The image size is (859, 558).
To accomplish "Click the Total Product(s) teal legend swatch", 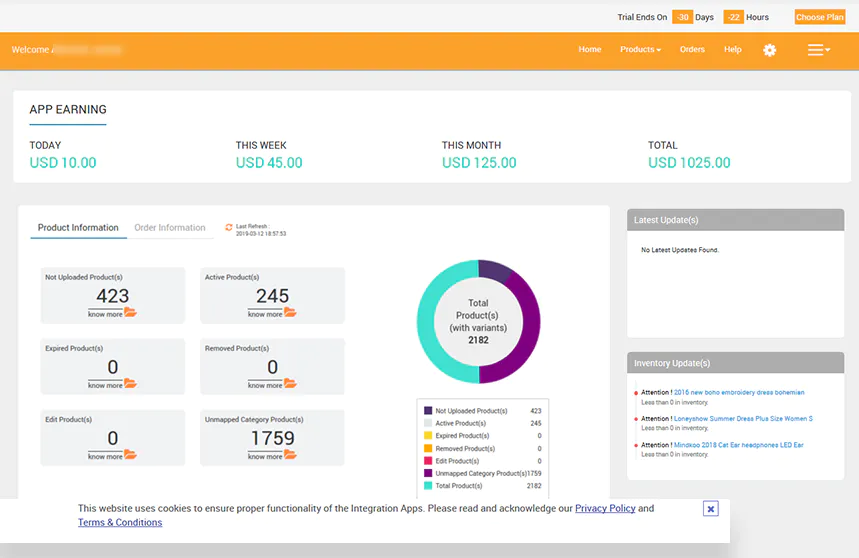I will point(428,485).
